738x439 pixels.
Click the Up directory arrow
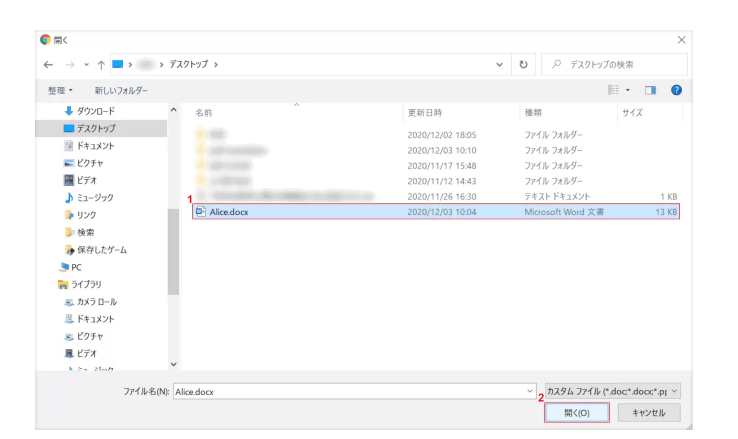pyautogui.click(x=100, y=65)
